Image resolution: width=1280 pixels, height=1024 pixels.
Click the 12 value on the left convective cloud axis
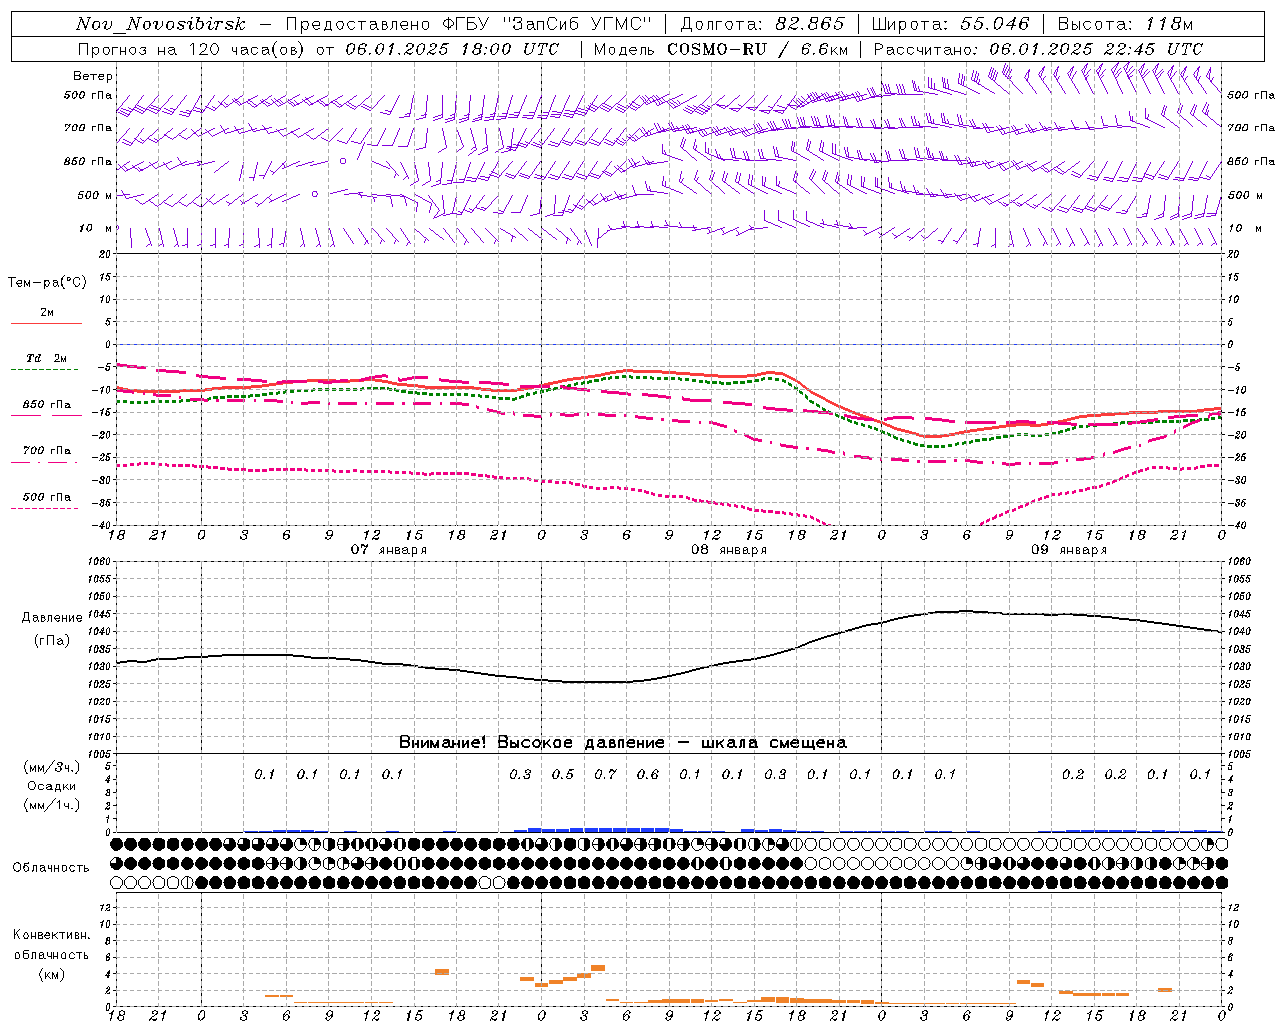coord(106,907)
